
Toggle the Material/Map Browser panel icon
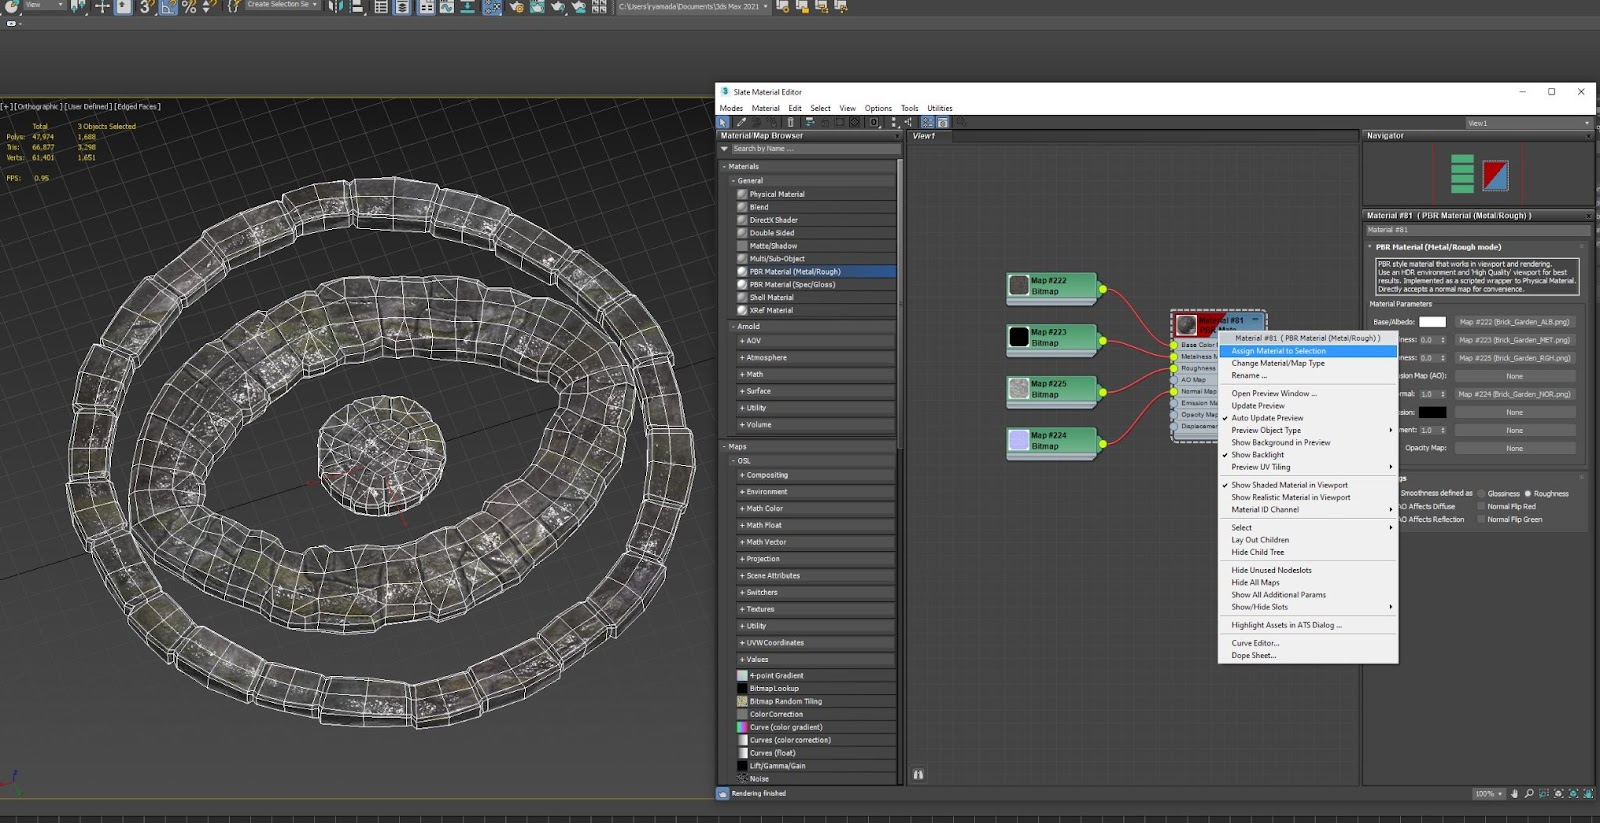(x=928, y=122)
